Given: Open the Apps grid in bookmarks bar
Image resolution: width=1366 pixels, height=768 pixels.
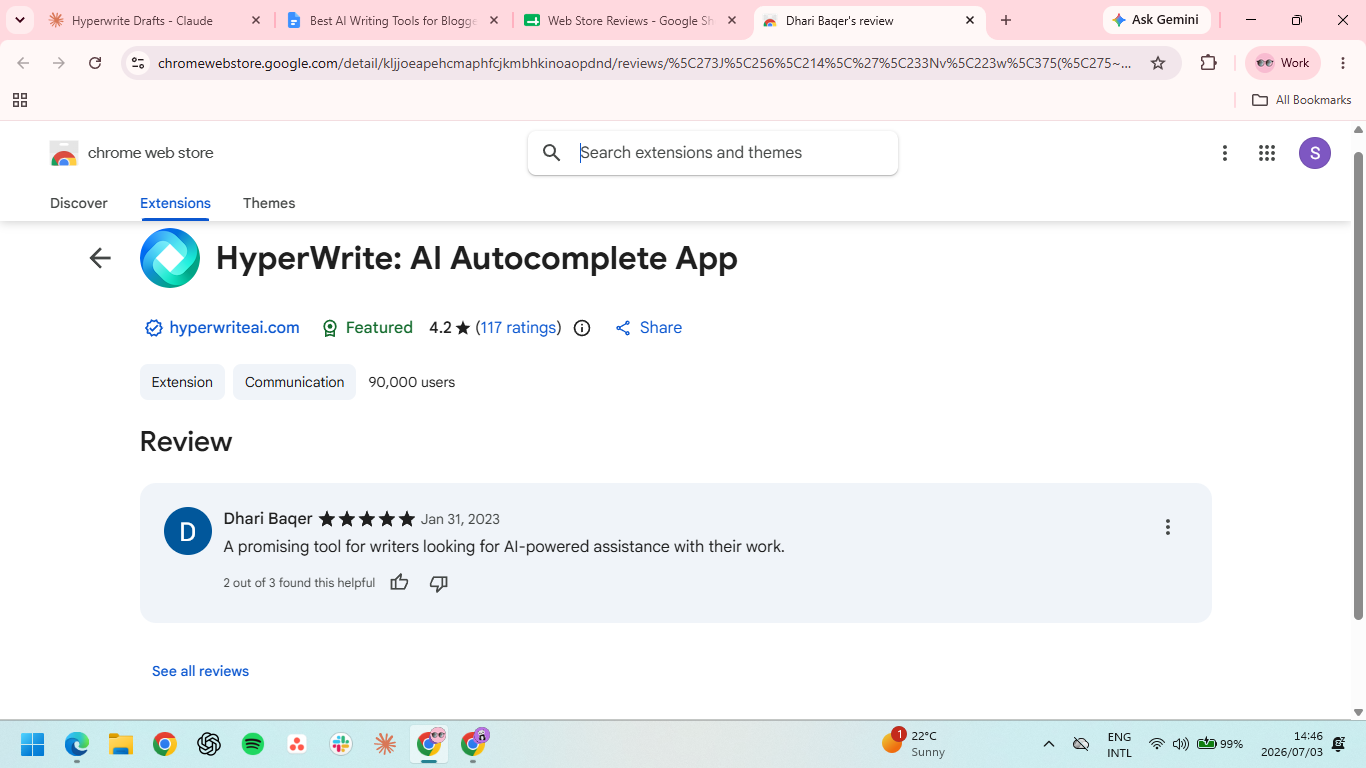Looking at the screenshot, I should click(x=20, y=100).
